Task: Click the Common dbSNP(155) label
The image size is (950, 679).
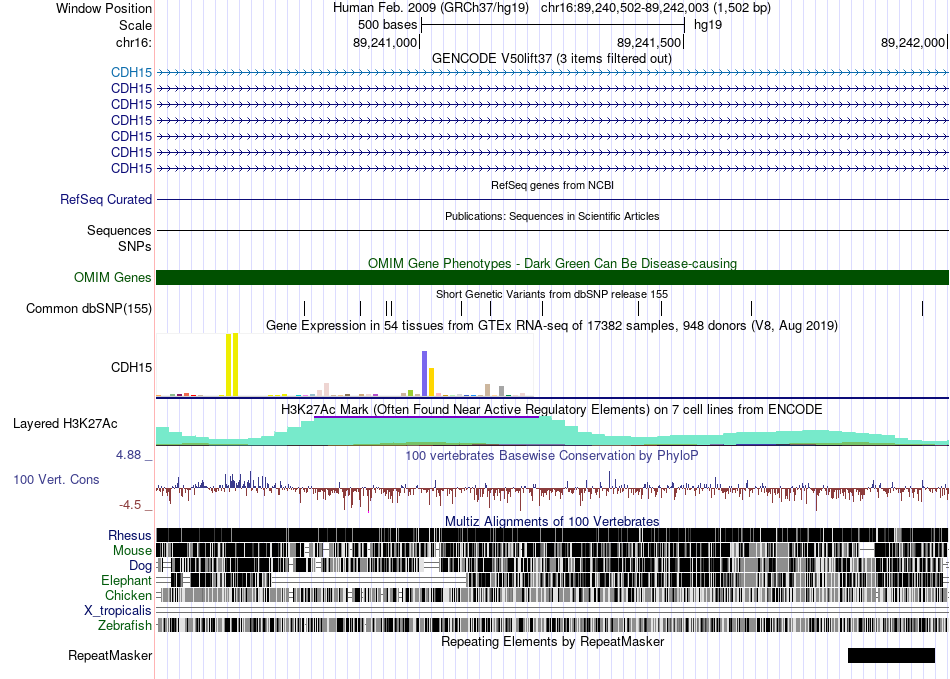Action: (89, 308)
